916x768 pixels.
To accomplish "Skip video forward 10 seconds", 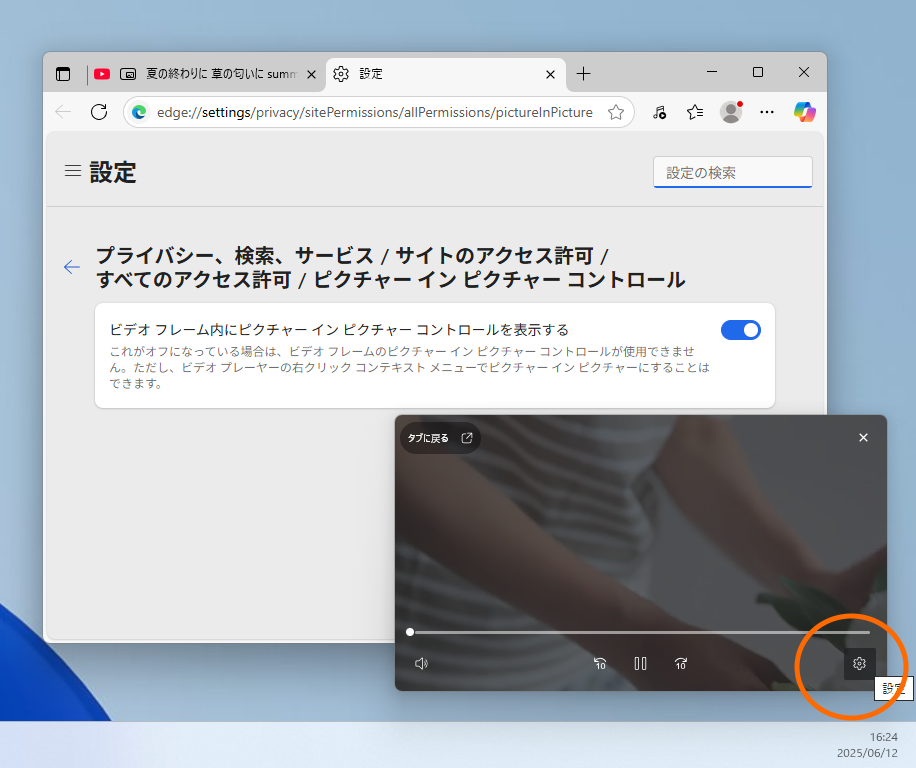I will click(x=681, y=663).
